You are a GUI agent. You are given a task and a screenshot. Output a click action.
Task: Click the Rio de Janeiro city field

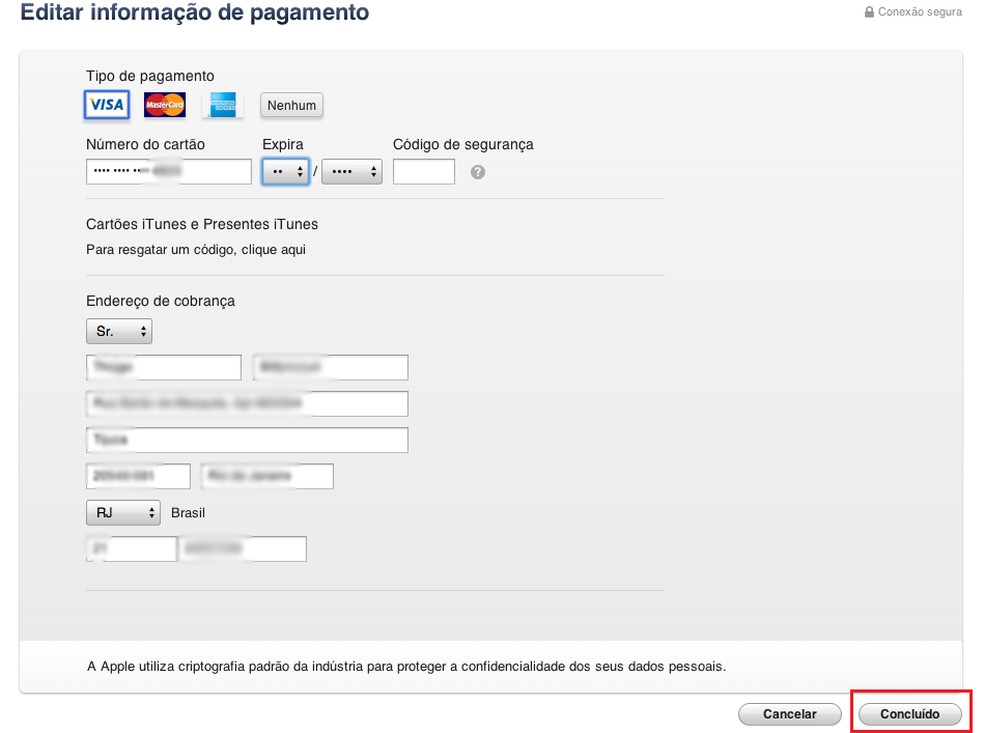267,476
